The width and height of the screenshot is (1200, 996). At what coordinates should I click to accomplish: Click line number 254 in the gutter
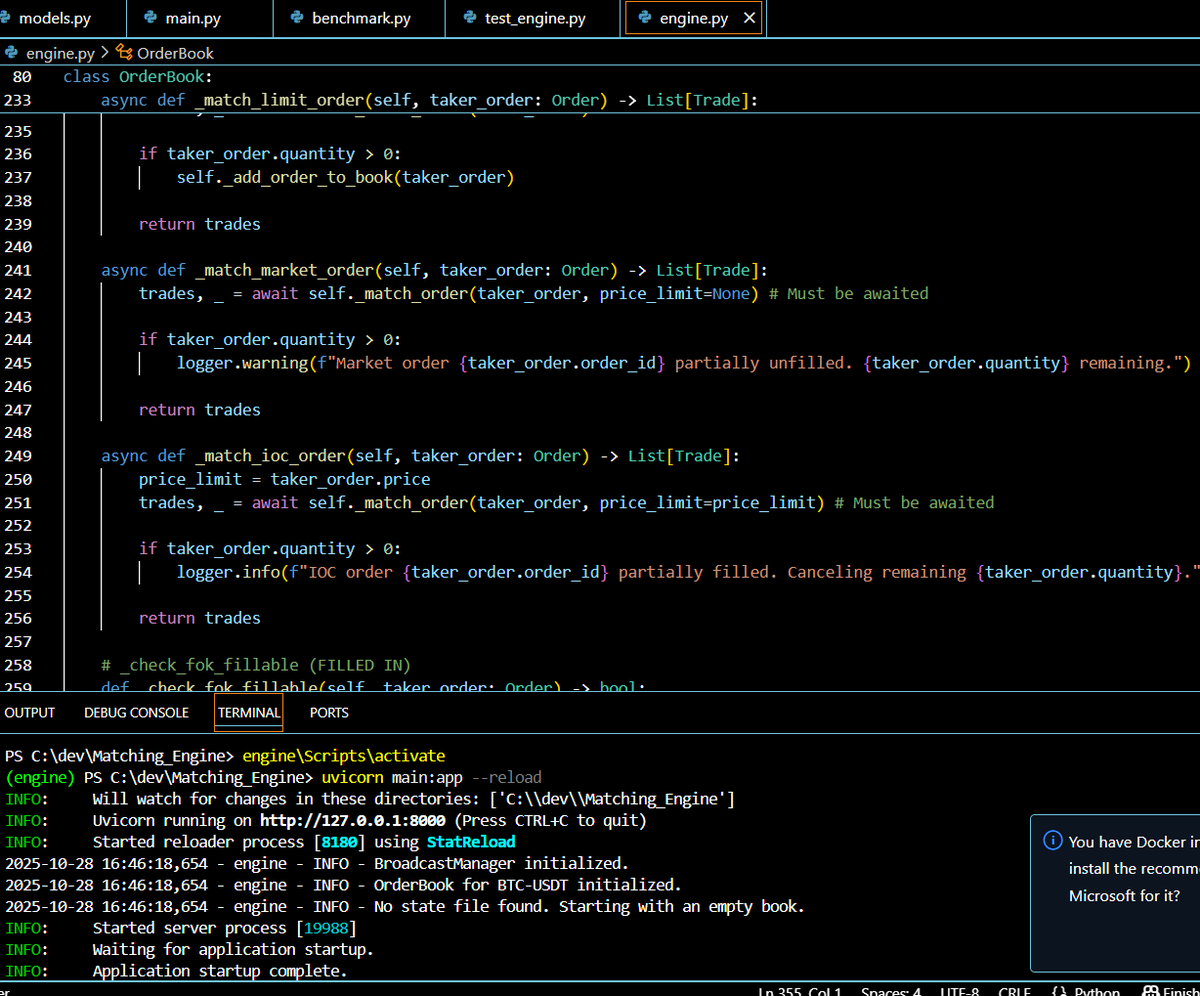tap(18, 572)
